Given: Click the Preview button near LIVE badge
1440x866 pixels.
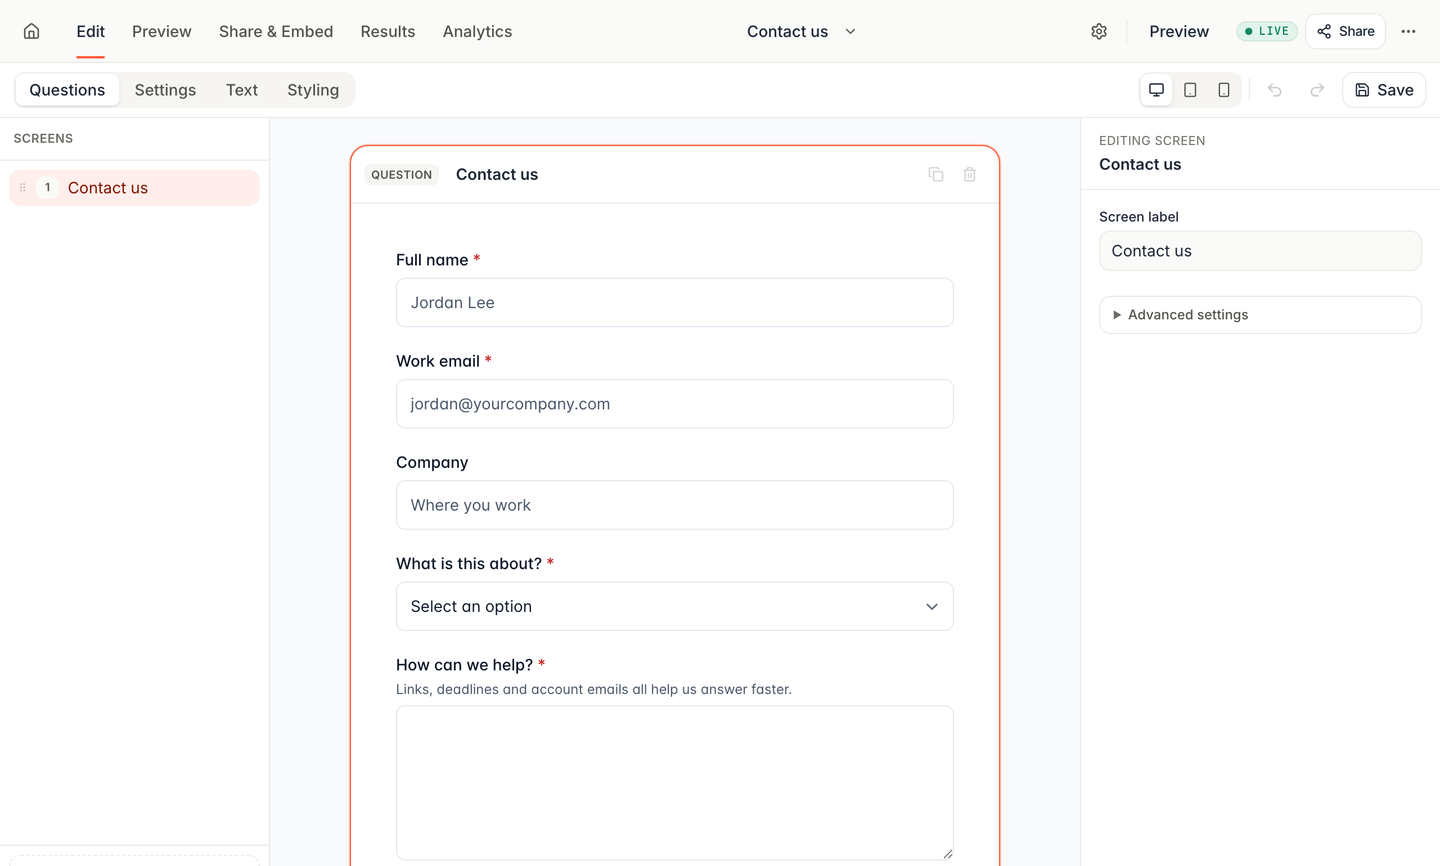Looking at the screenshot, I should (x=1179, y=31).
